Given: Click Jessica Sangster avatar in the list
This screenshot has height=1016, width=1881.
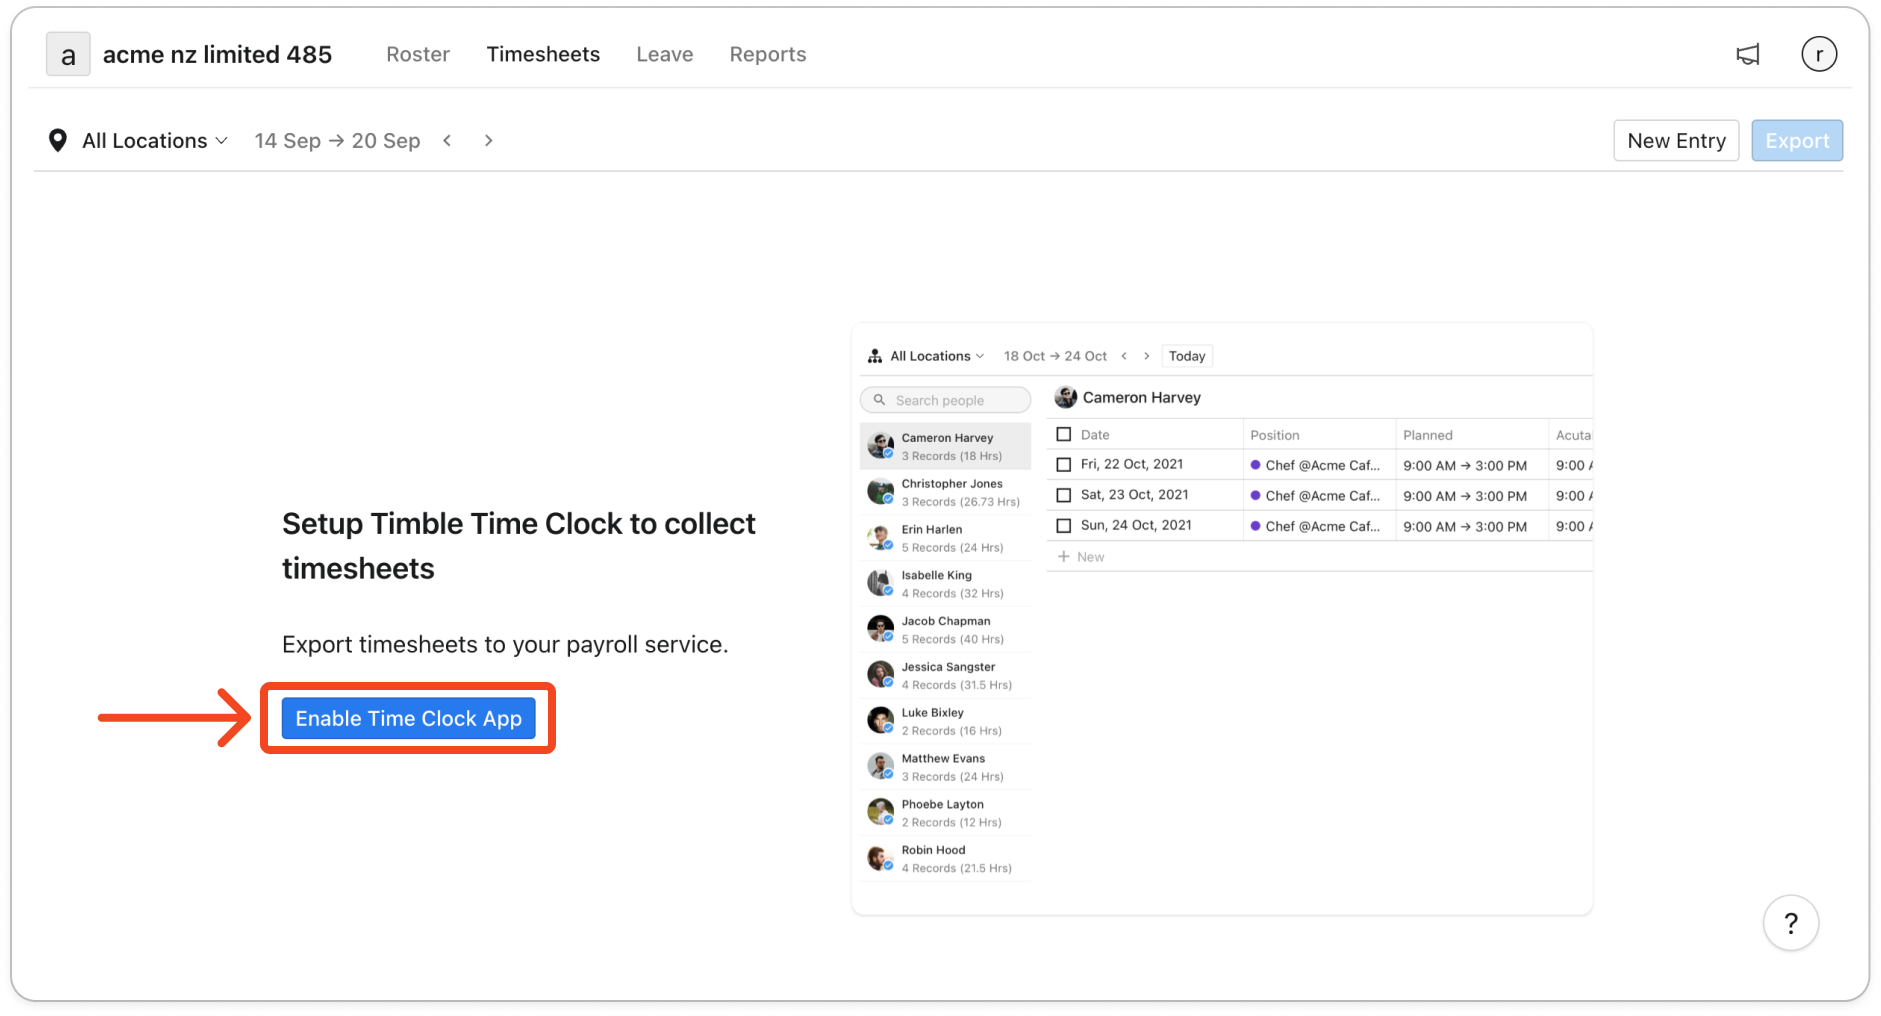Looking at the screenshot, I should [x=880, y=675].
